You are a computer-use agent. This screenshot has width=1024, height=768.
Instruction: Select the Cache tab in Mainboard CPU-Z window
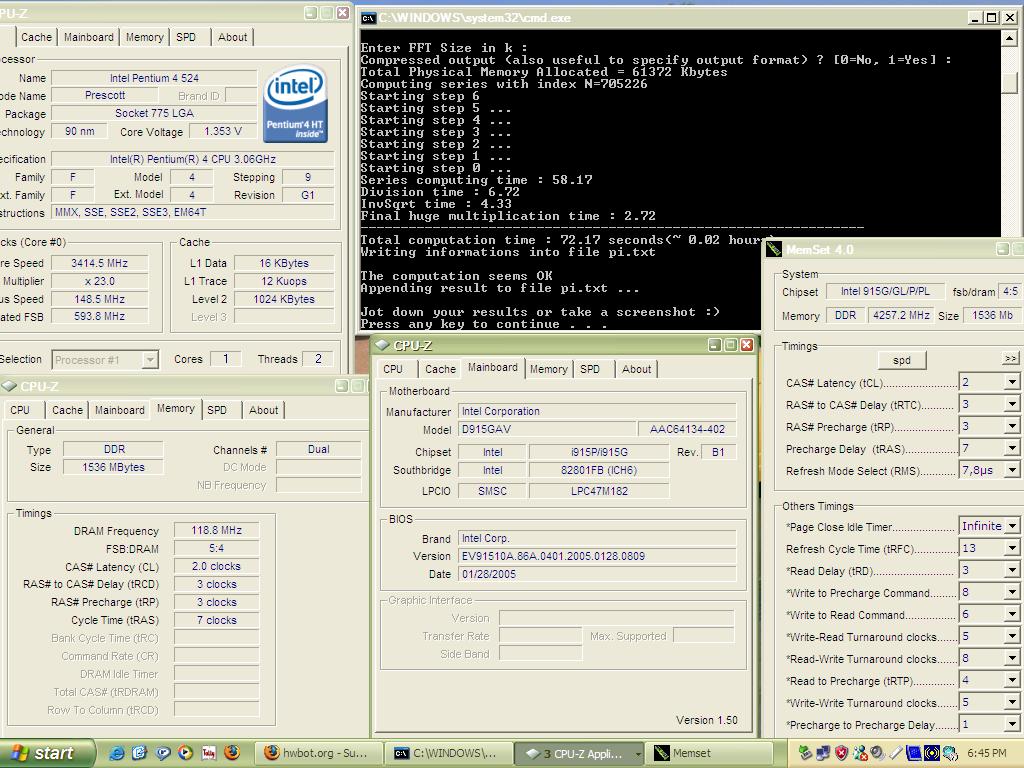coord(440,369)
